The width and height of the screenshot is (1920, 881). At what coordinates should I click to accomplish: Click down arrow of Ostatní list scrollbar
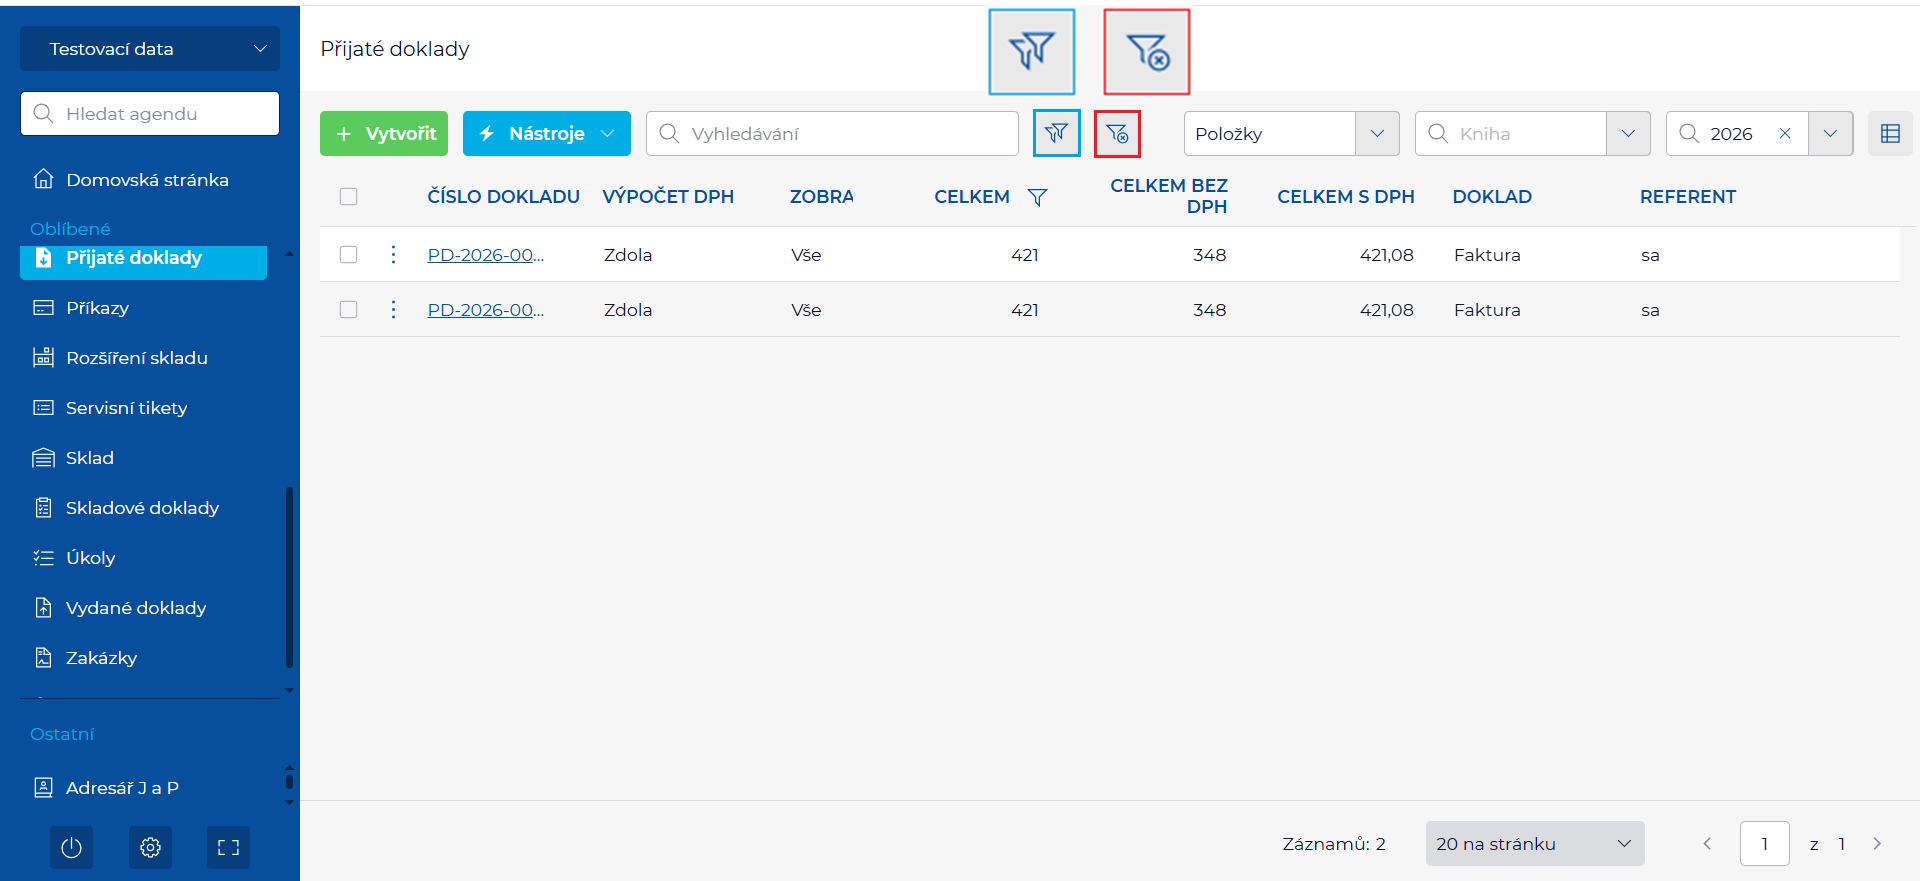(289, 802)
